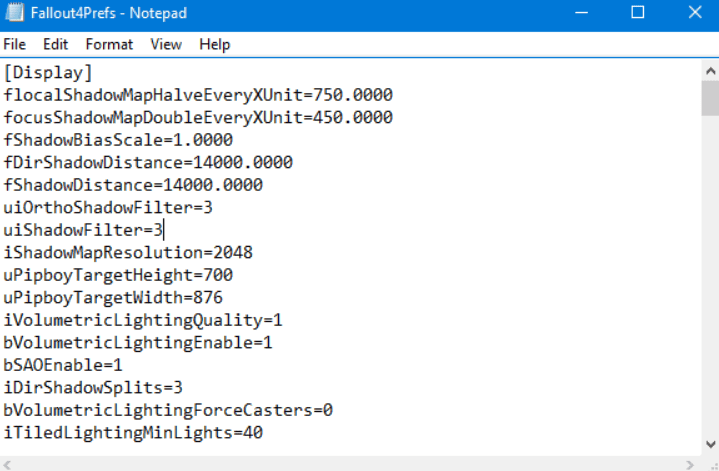Click the Fallout4Prefs - Notepad title text
The width and height of the screenshot is (719, 471).
[109, 13]
